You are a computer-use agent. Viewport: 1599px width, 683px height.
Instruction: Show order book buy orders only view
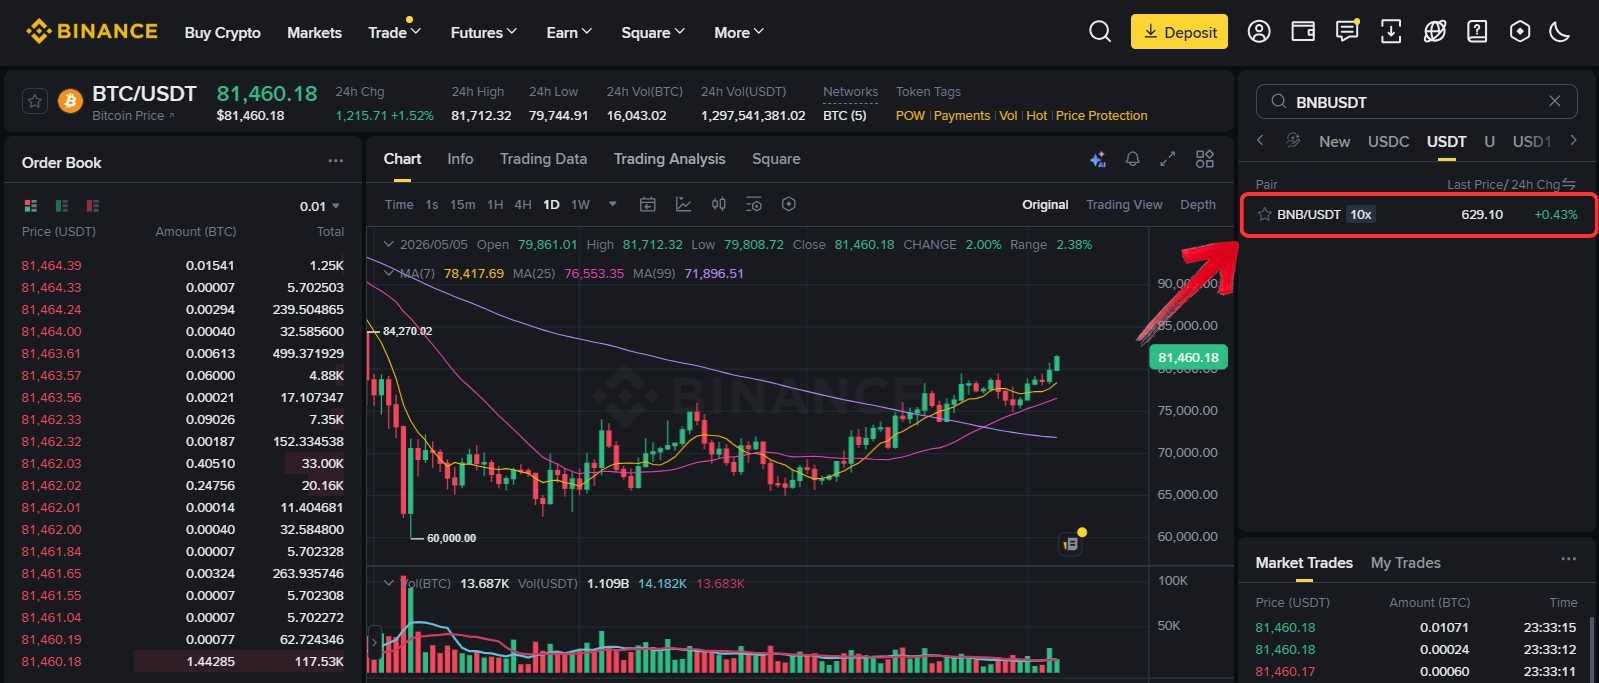(x=62, y=206)
